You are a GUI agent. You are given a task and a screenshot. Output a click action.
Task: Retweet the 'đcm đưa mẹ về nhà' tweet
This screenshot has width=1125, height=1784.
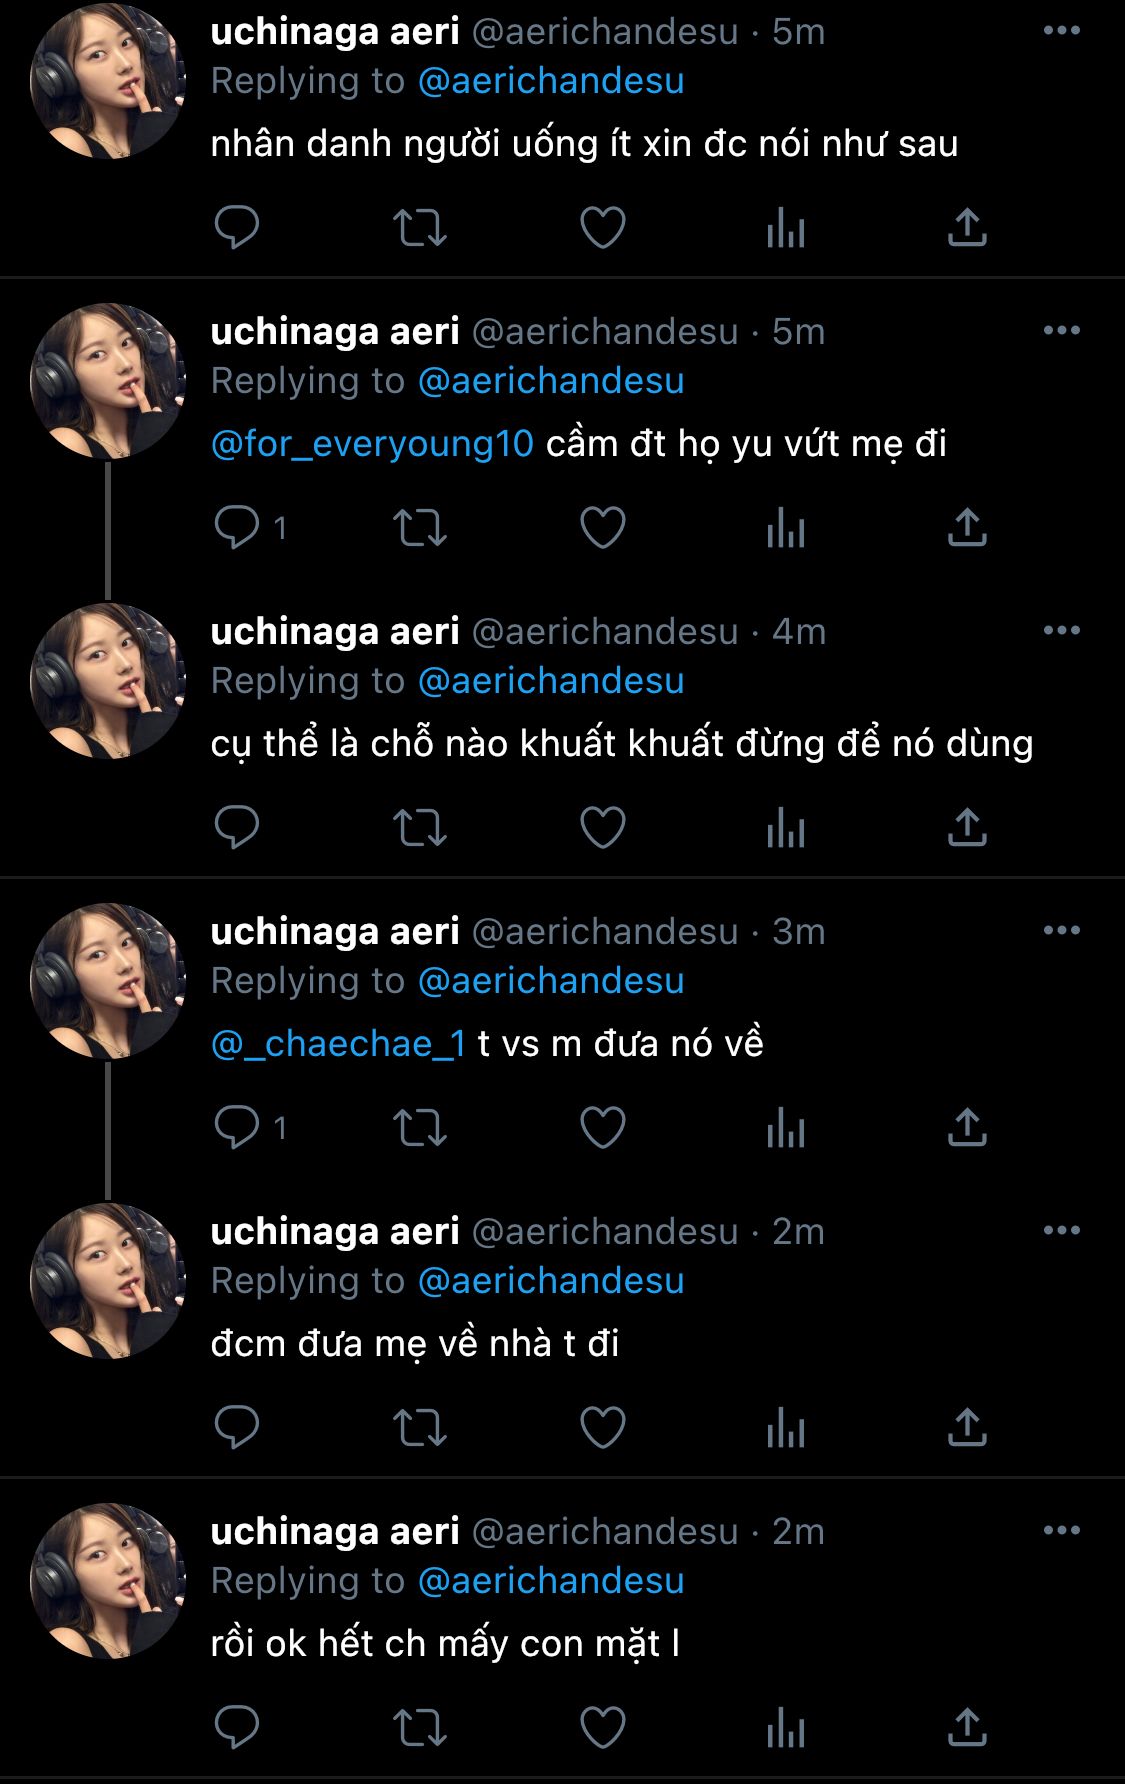click(419, 1428)
